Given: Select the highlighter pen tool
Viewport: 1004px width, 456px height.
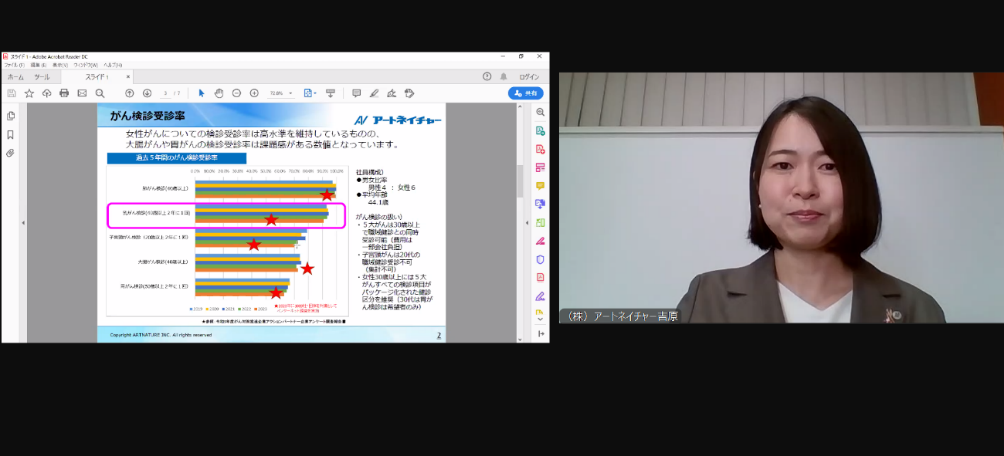Looking at the screenshot, I should pyautogui.click(x=374, y=93).
